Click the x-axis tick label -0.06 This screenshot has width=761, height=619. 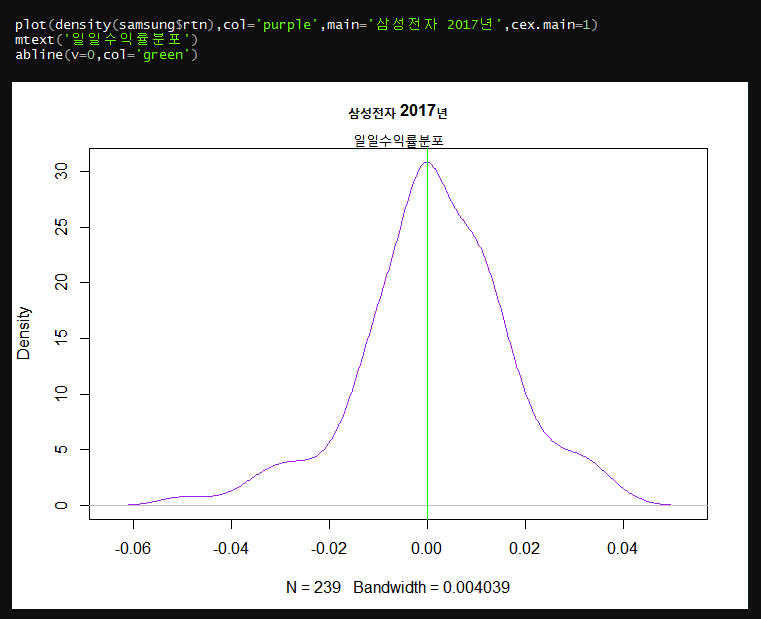coord(133,549)
